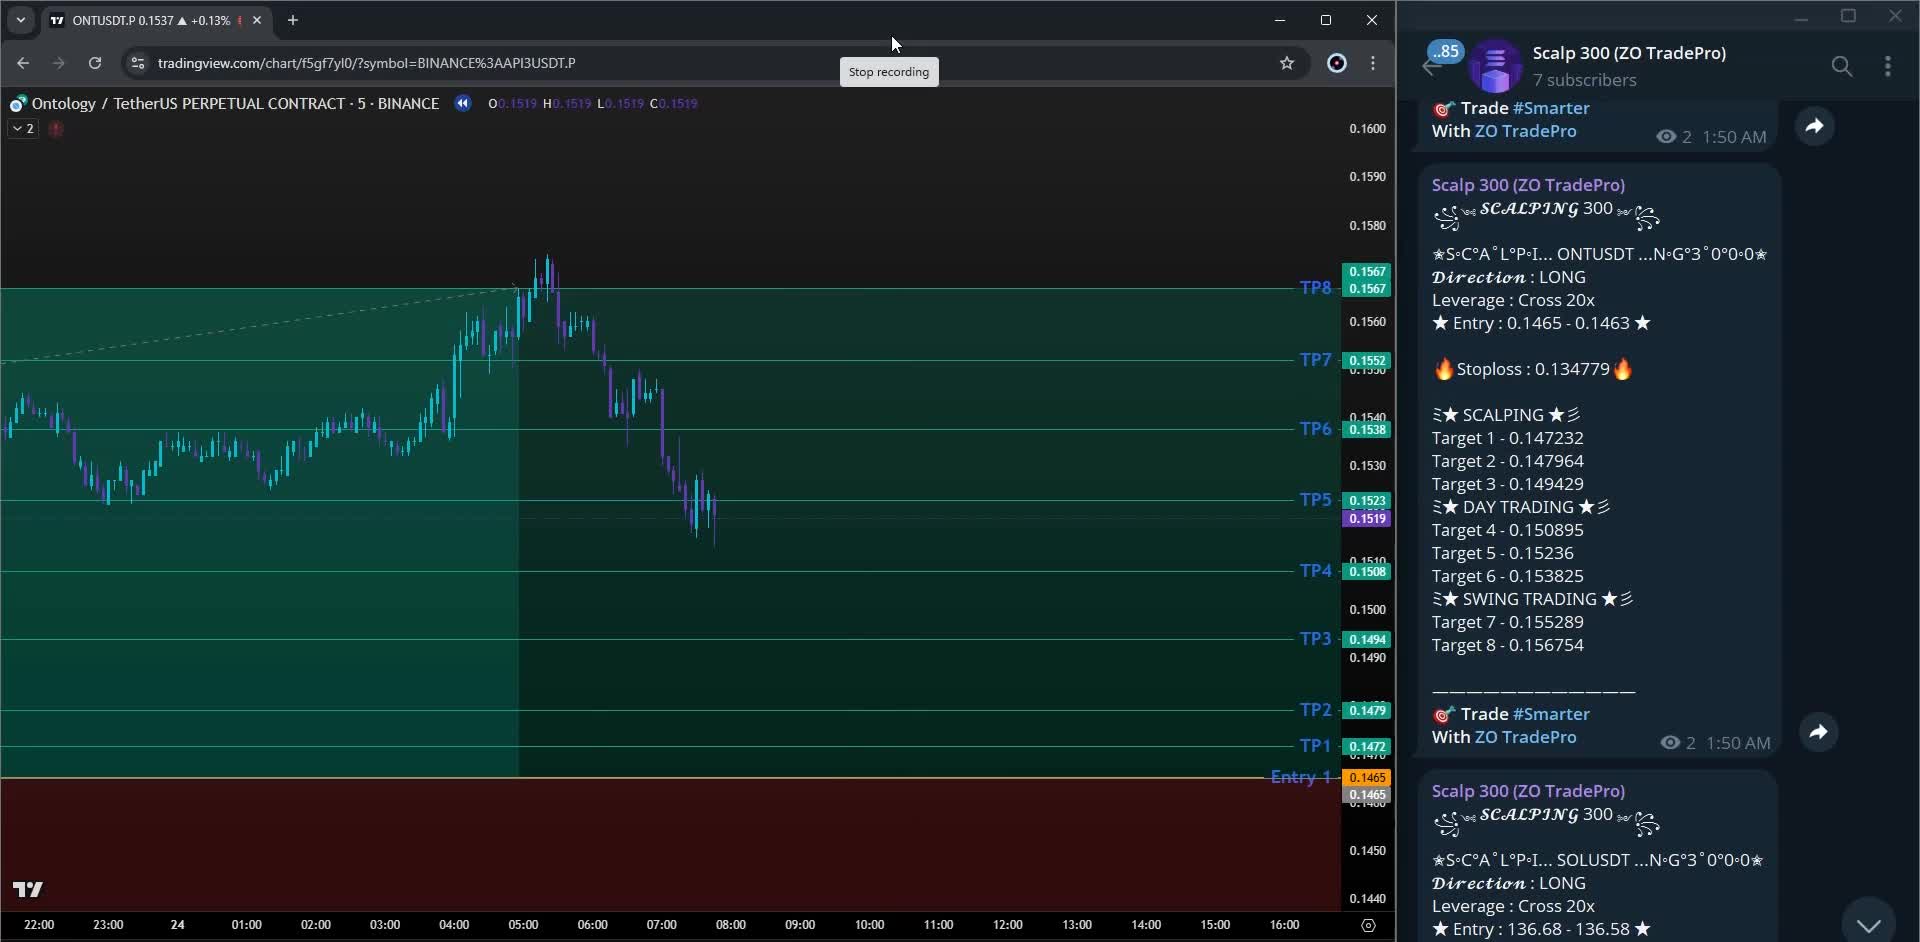Image resolution: width=1920 pixels, height=942 pixels.
Task: Open Telegram channel more options menu
Action: click(x=1887, y=66)
